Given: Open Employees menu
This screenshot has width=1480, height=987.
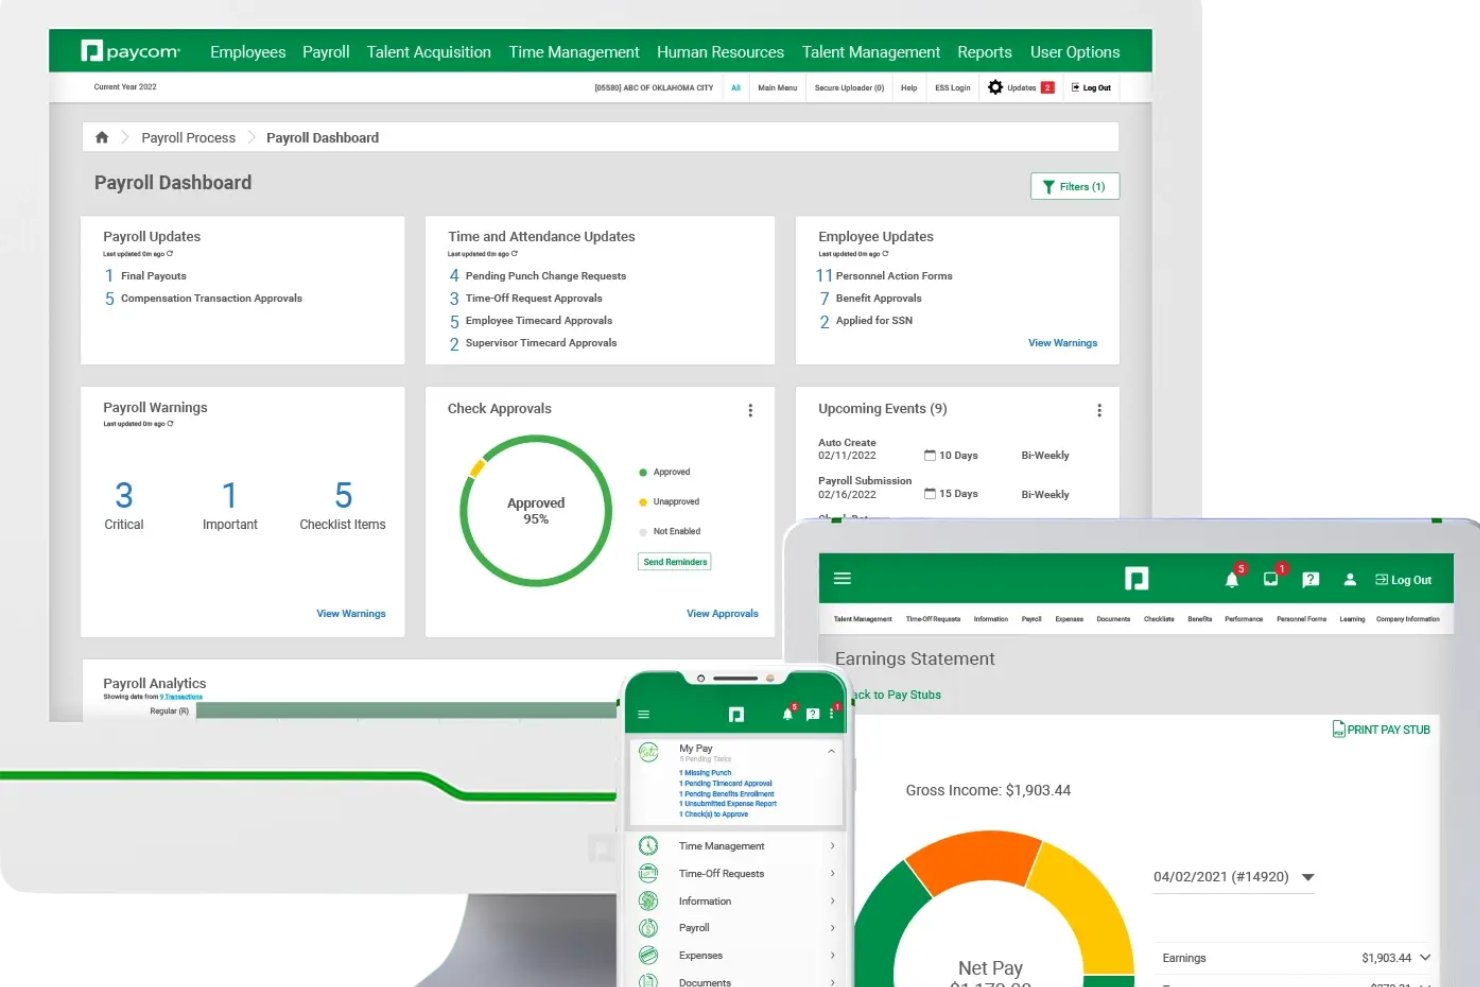Looking at the screenshot, I should coord(248,52).
